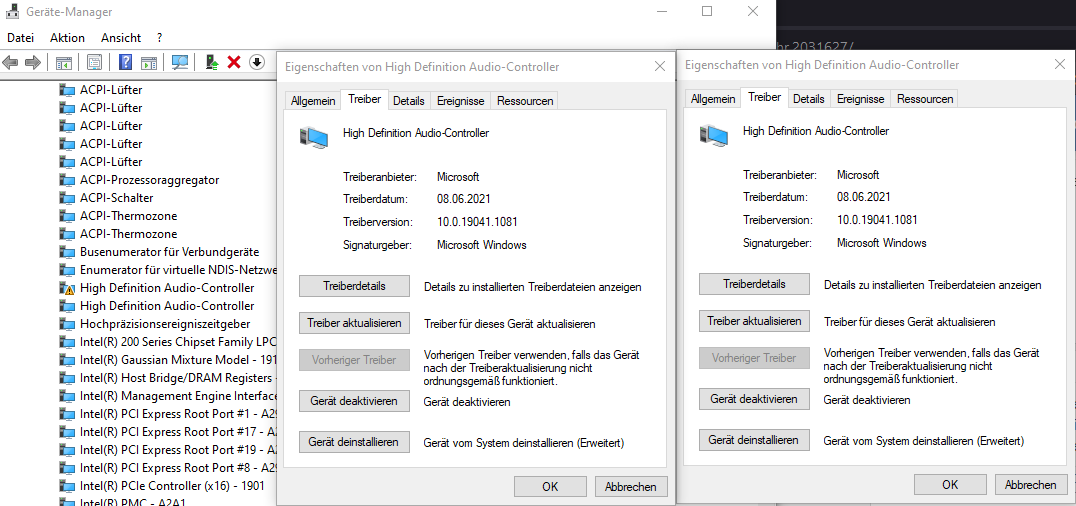Update driver using the green-arrow computer icon
This screenshot has width=1076, height=506.
(x=212, y=62)
